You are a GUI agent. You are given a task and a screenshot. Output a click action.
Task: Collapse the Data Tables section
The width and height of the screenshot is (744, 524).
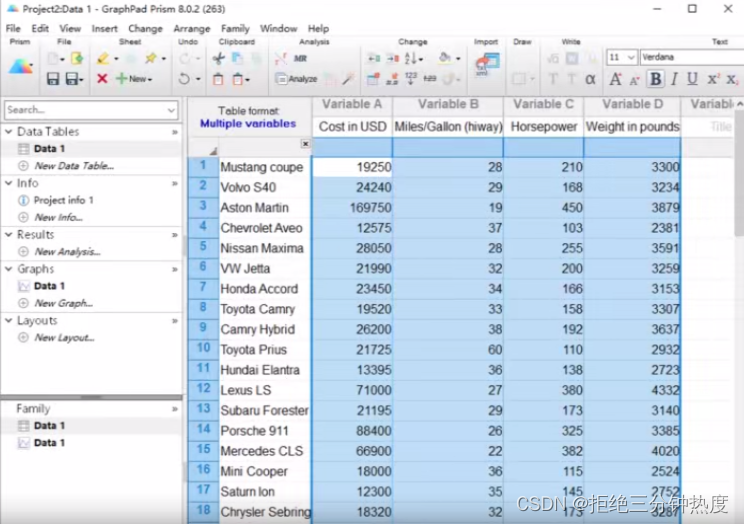pyautogui.click(x=9, y=131)
